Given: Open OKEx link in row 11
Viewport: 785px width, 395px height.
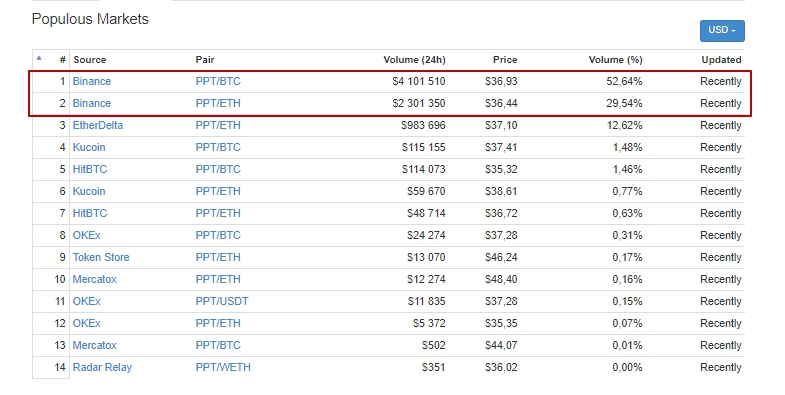Looking at the screenshot, I should click(87, 301).
